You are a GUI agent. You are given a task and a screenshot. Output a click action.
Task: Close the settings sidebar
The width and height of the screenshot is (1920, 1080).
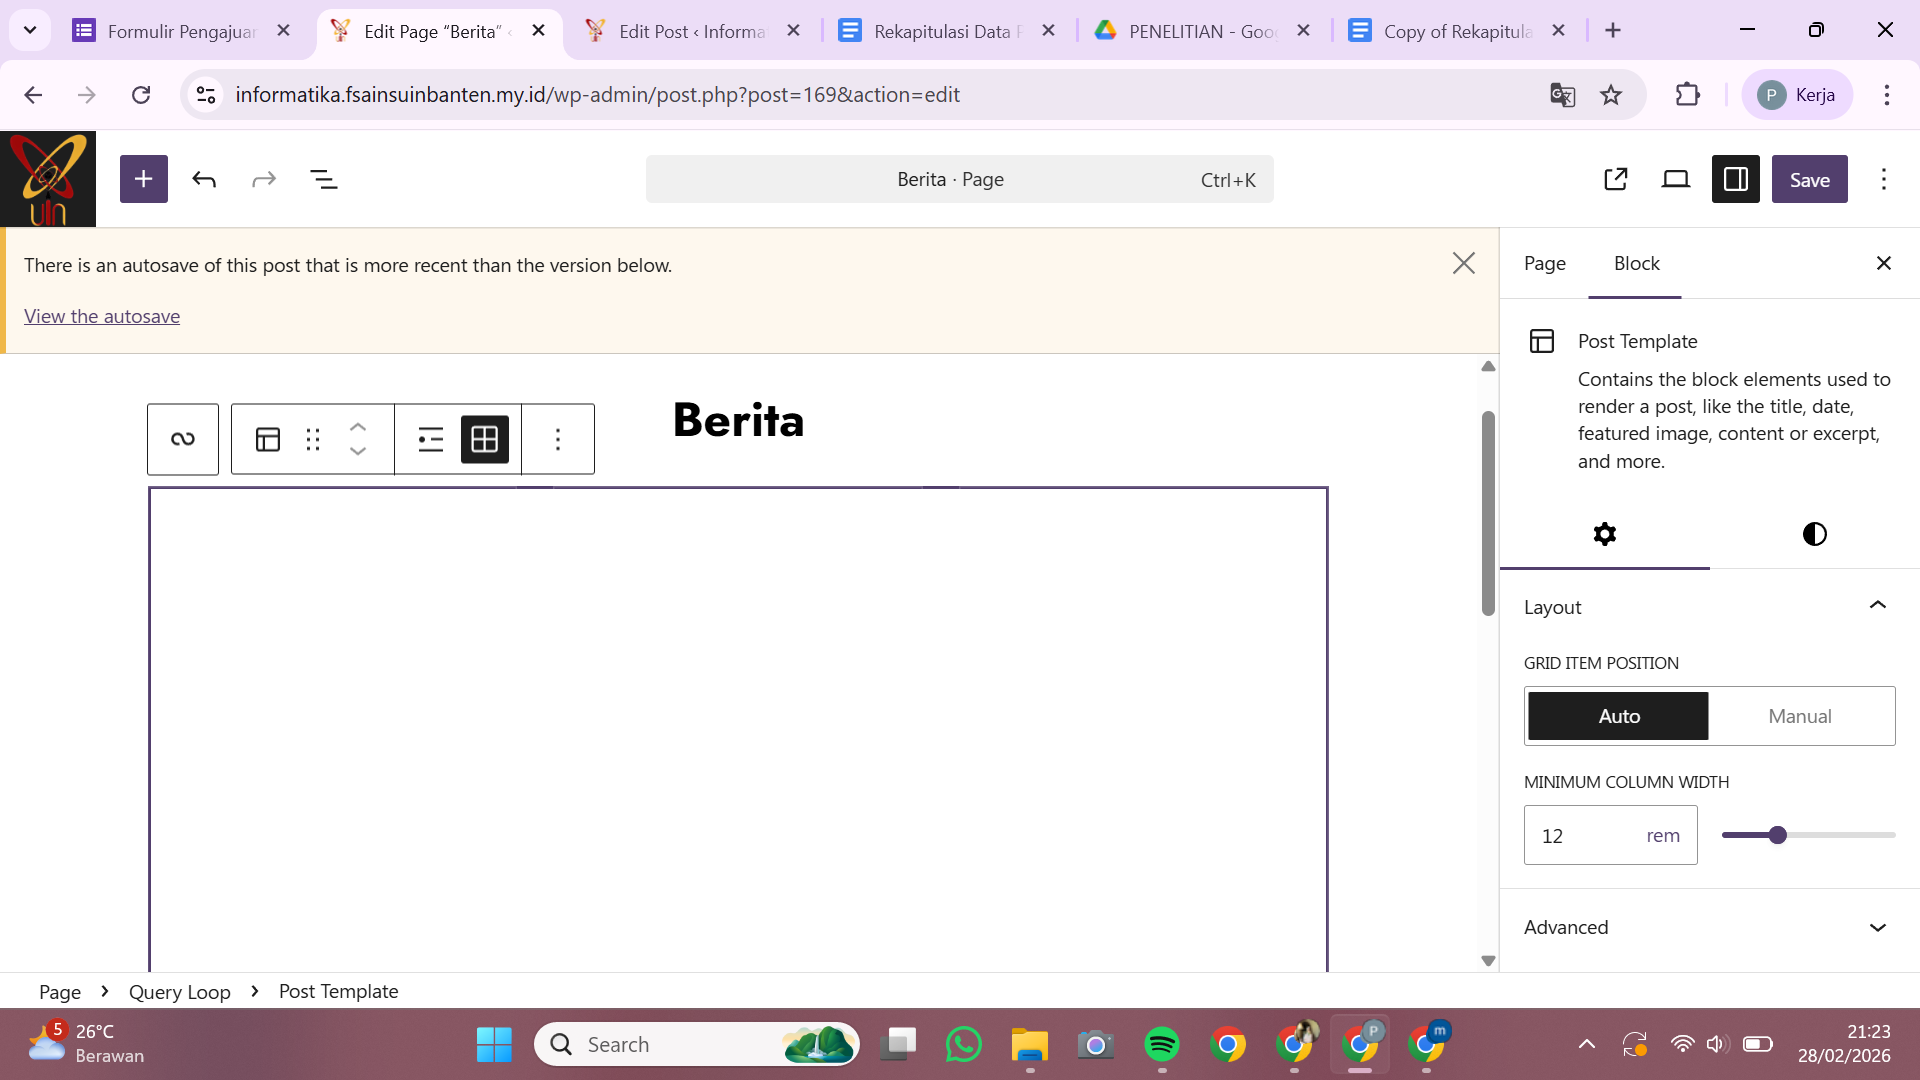pyautogui.click(x=1884, y=263)
